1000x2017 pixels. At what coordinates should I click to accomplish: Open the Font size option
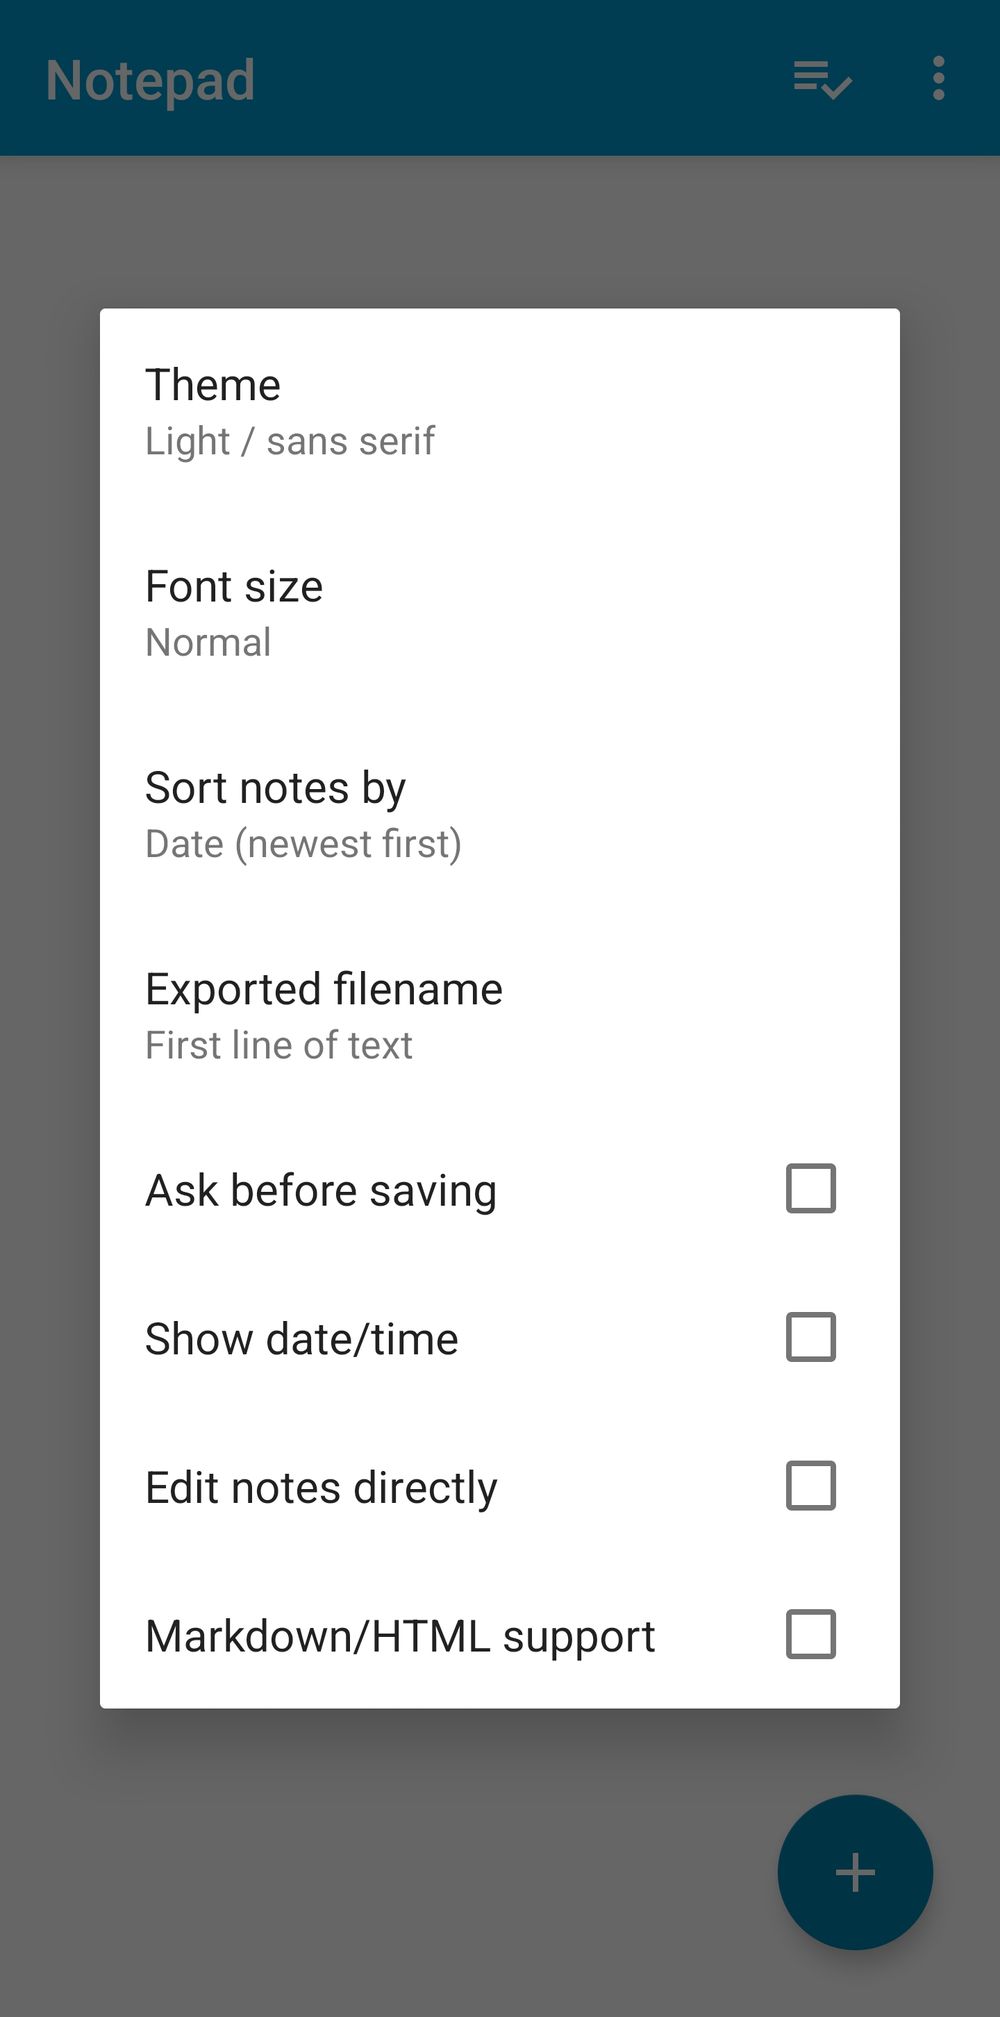(x=234, y=587)
